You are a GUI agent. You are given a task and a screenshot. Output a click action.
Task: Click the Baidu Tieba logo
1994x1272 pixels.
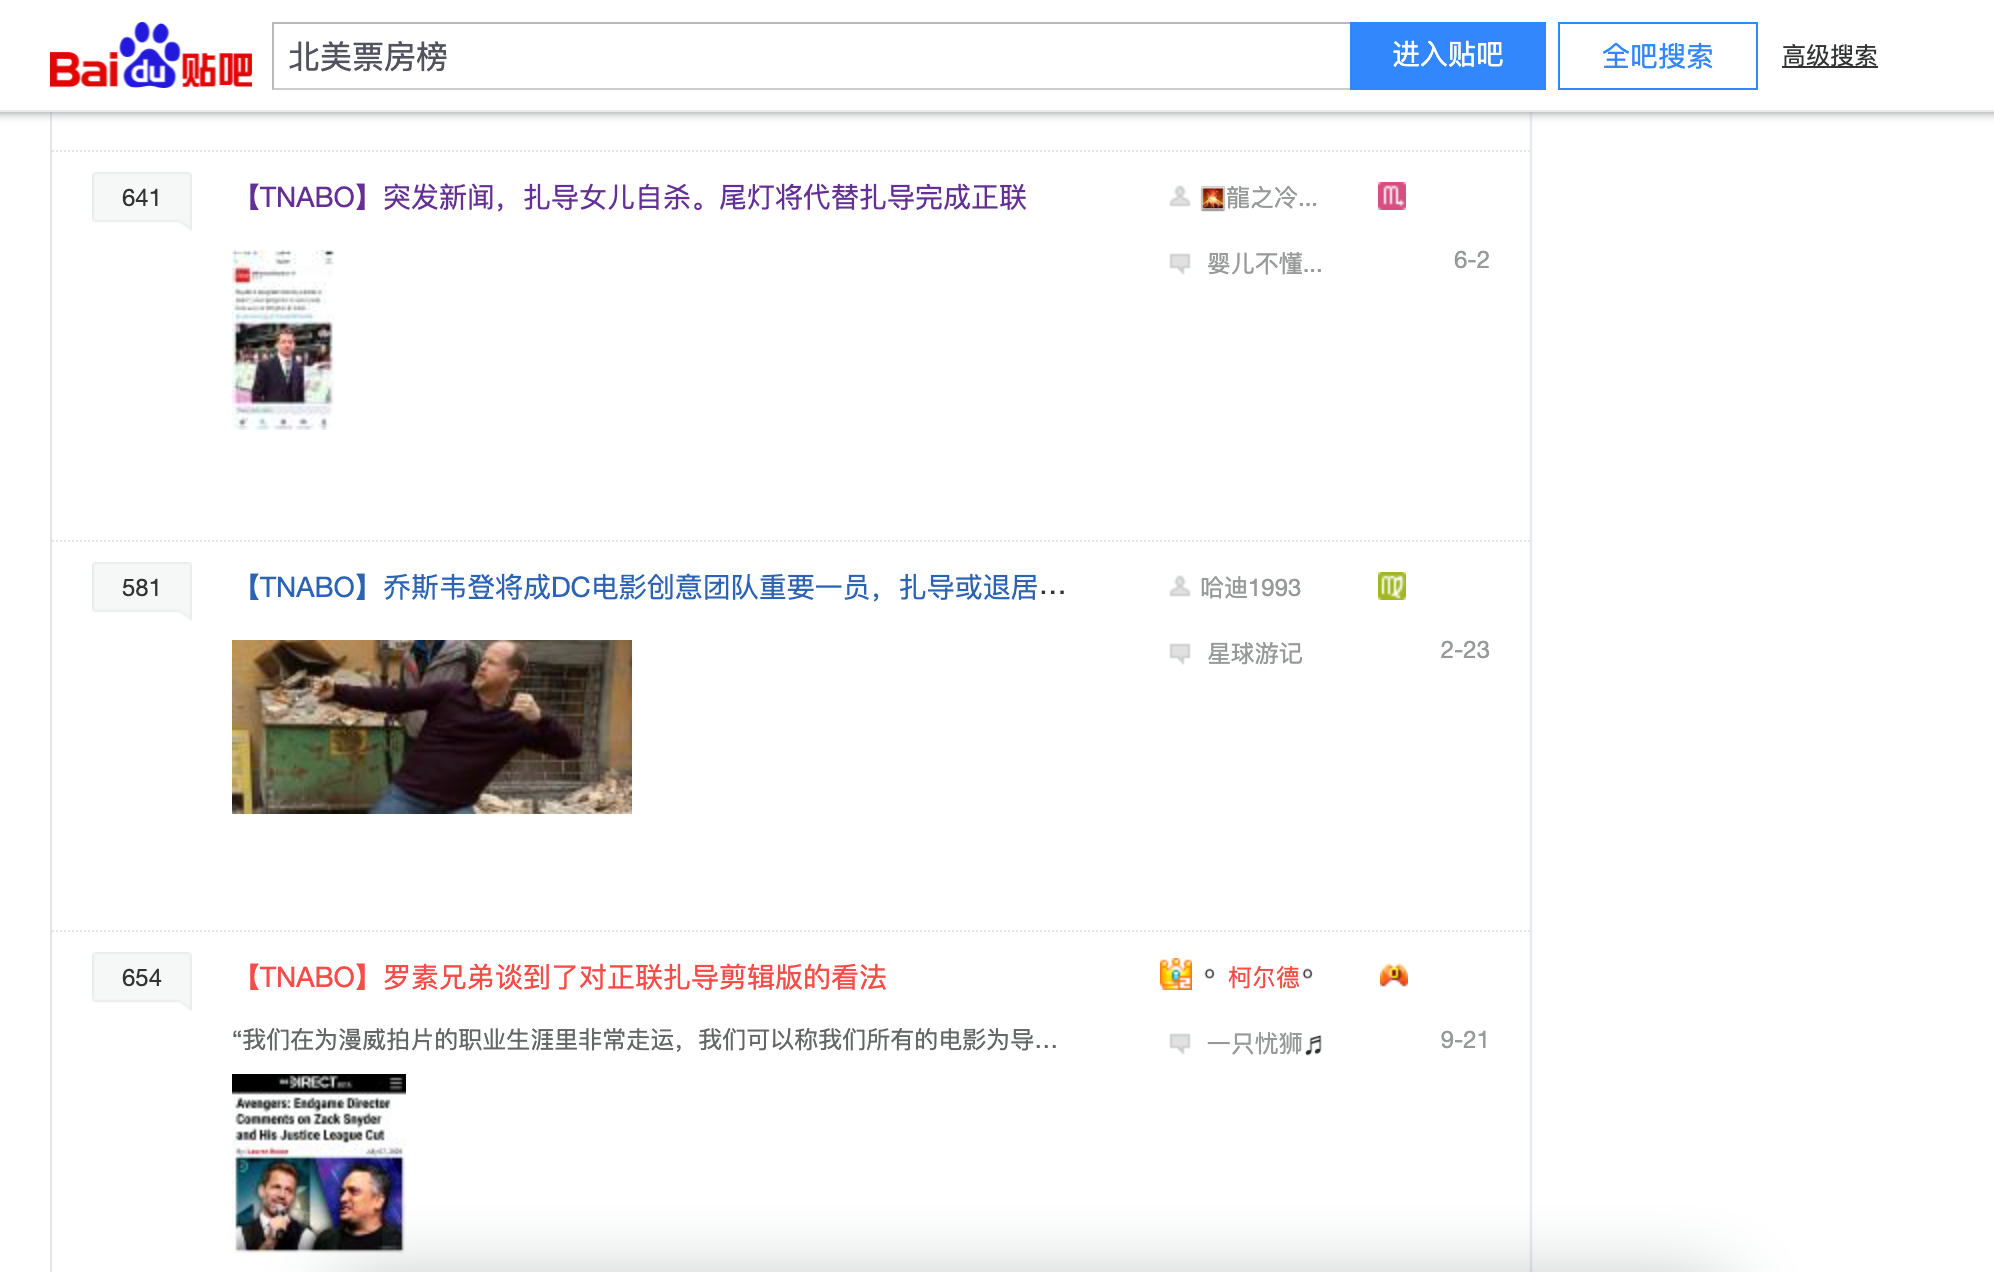[x=150, y=57]
